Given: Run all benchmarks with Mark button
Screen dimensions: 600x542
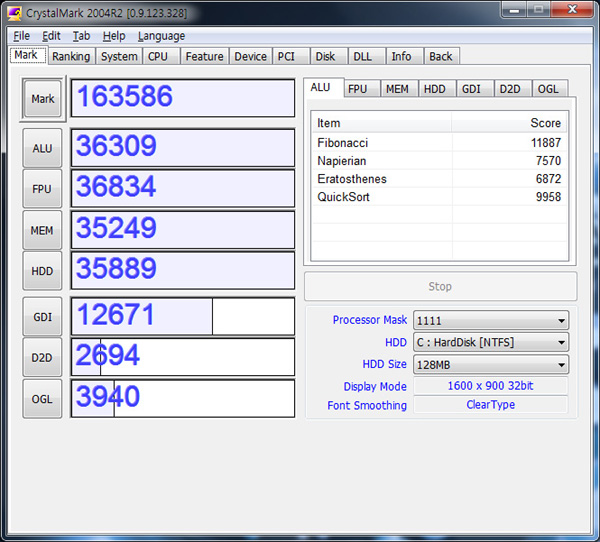Looking at the screenshot, I should [42, 99].
